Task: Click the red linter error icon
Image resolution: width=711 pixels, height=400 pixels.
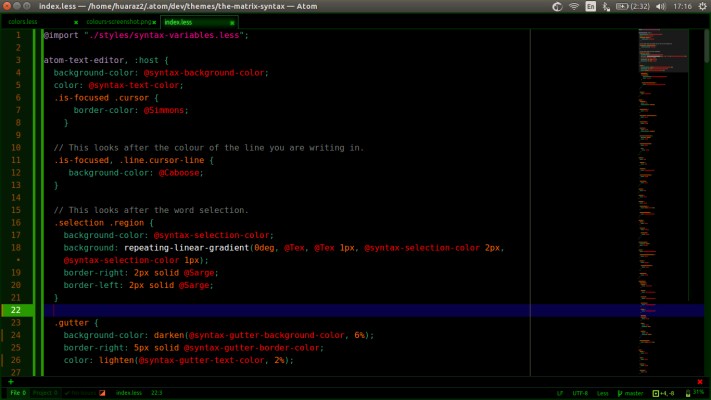Action: (x=102, y=393)
